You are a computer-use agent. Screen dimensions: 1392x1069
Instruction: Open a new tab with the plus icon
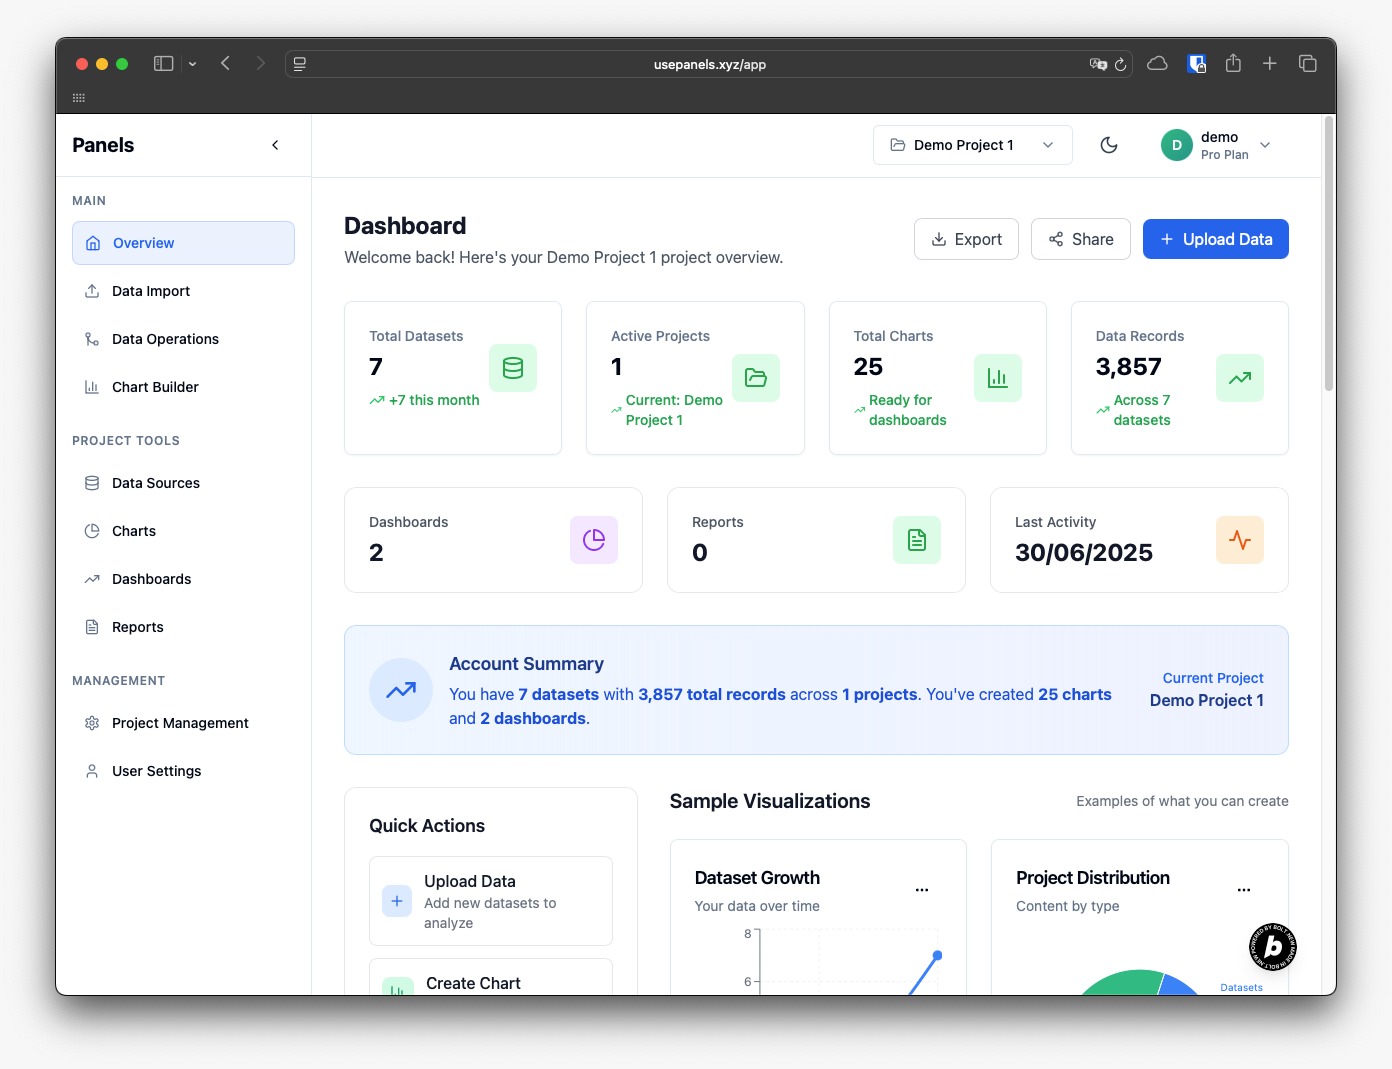point(1270,63)
